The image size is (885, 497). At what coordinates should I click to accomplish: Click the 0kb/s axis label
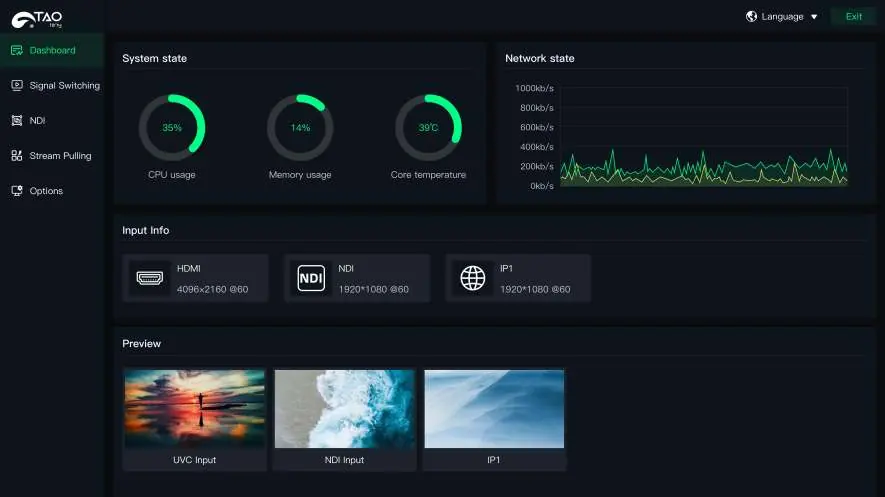542,186
